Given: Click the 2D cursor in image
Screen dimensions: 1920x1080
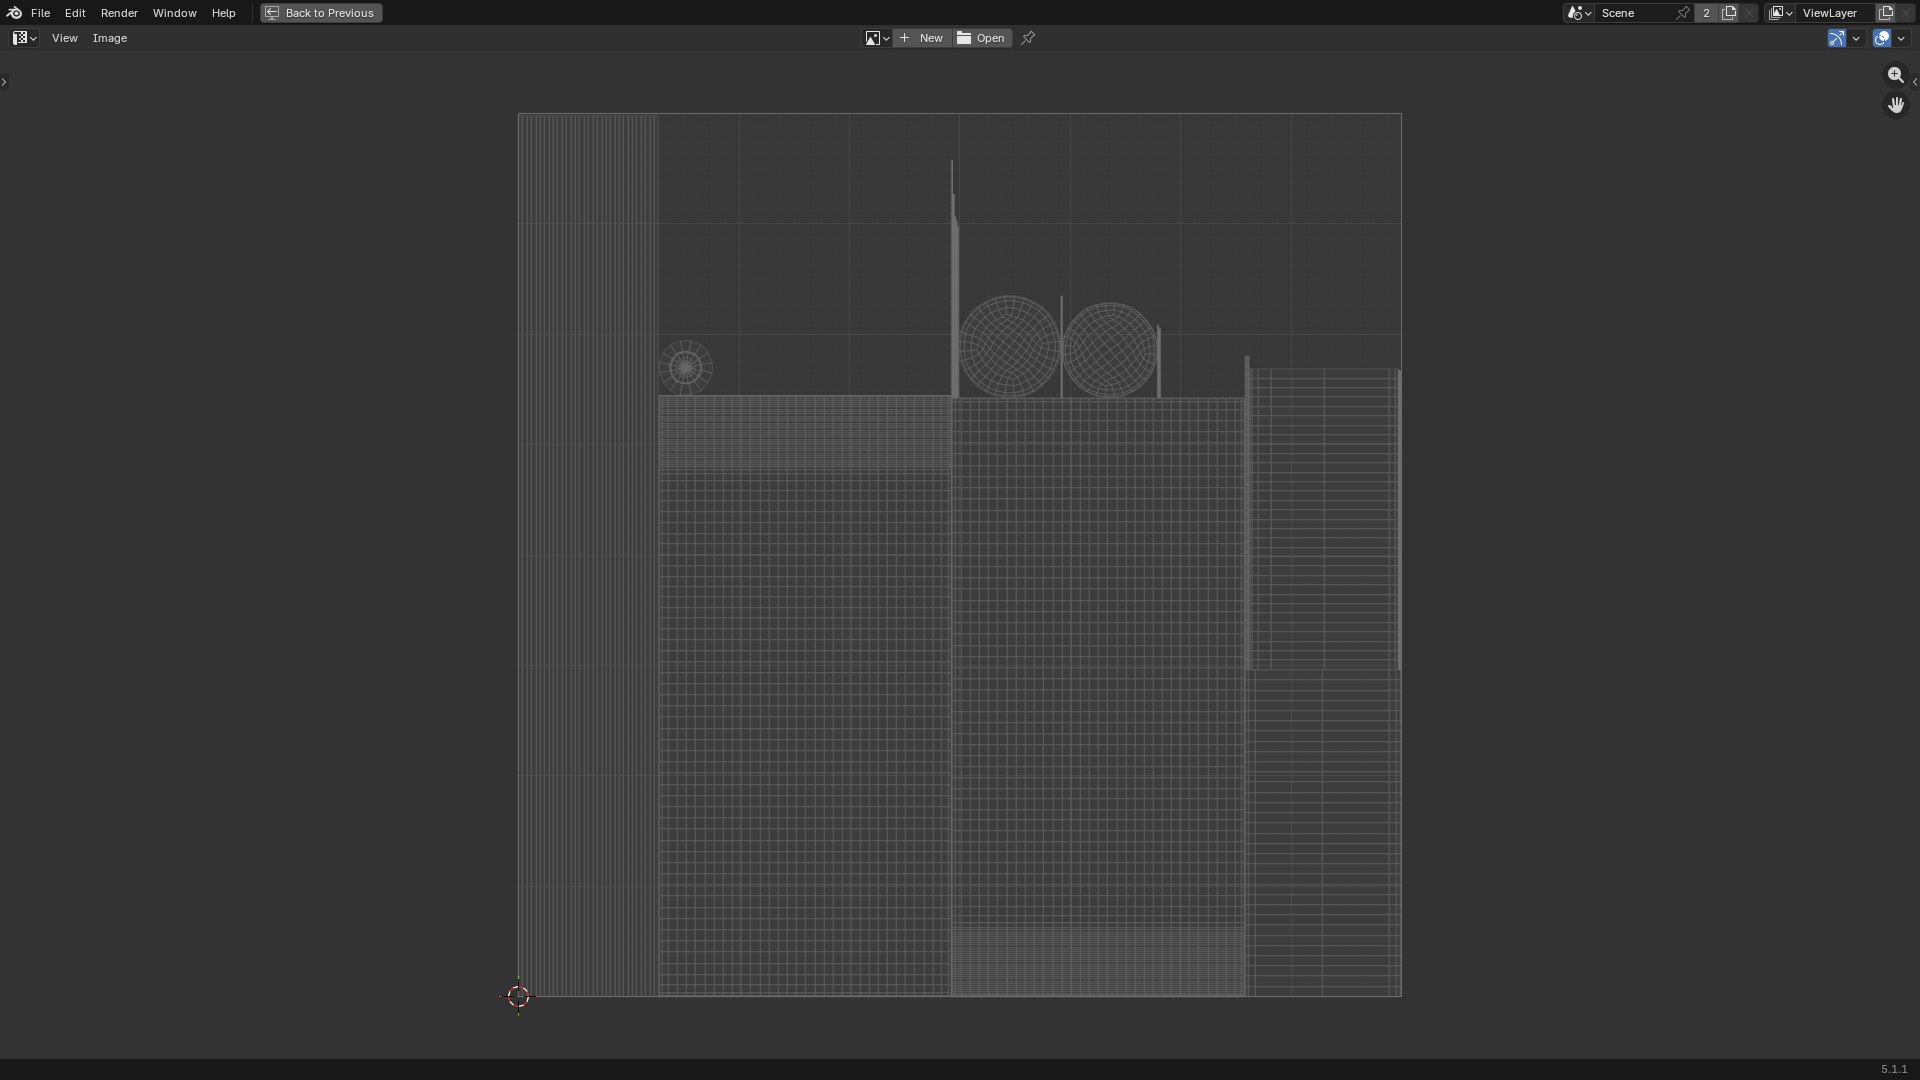Looking at the screenshot, I should [518, 996].
